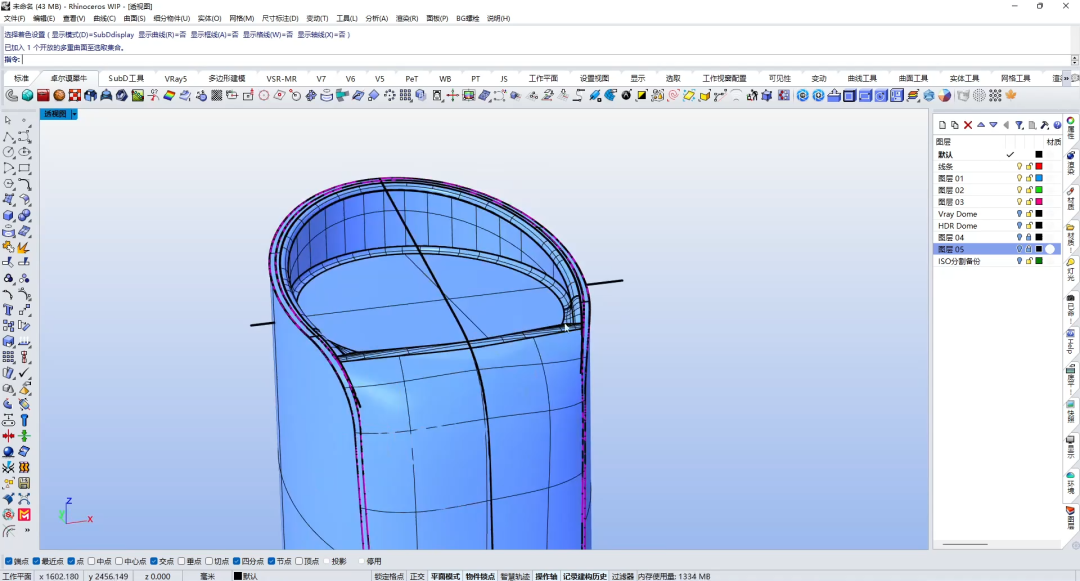Click the orange basketball sphere toolbar icon
Viewport: 1080px width, 581px height.
(59, 96)
